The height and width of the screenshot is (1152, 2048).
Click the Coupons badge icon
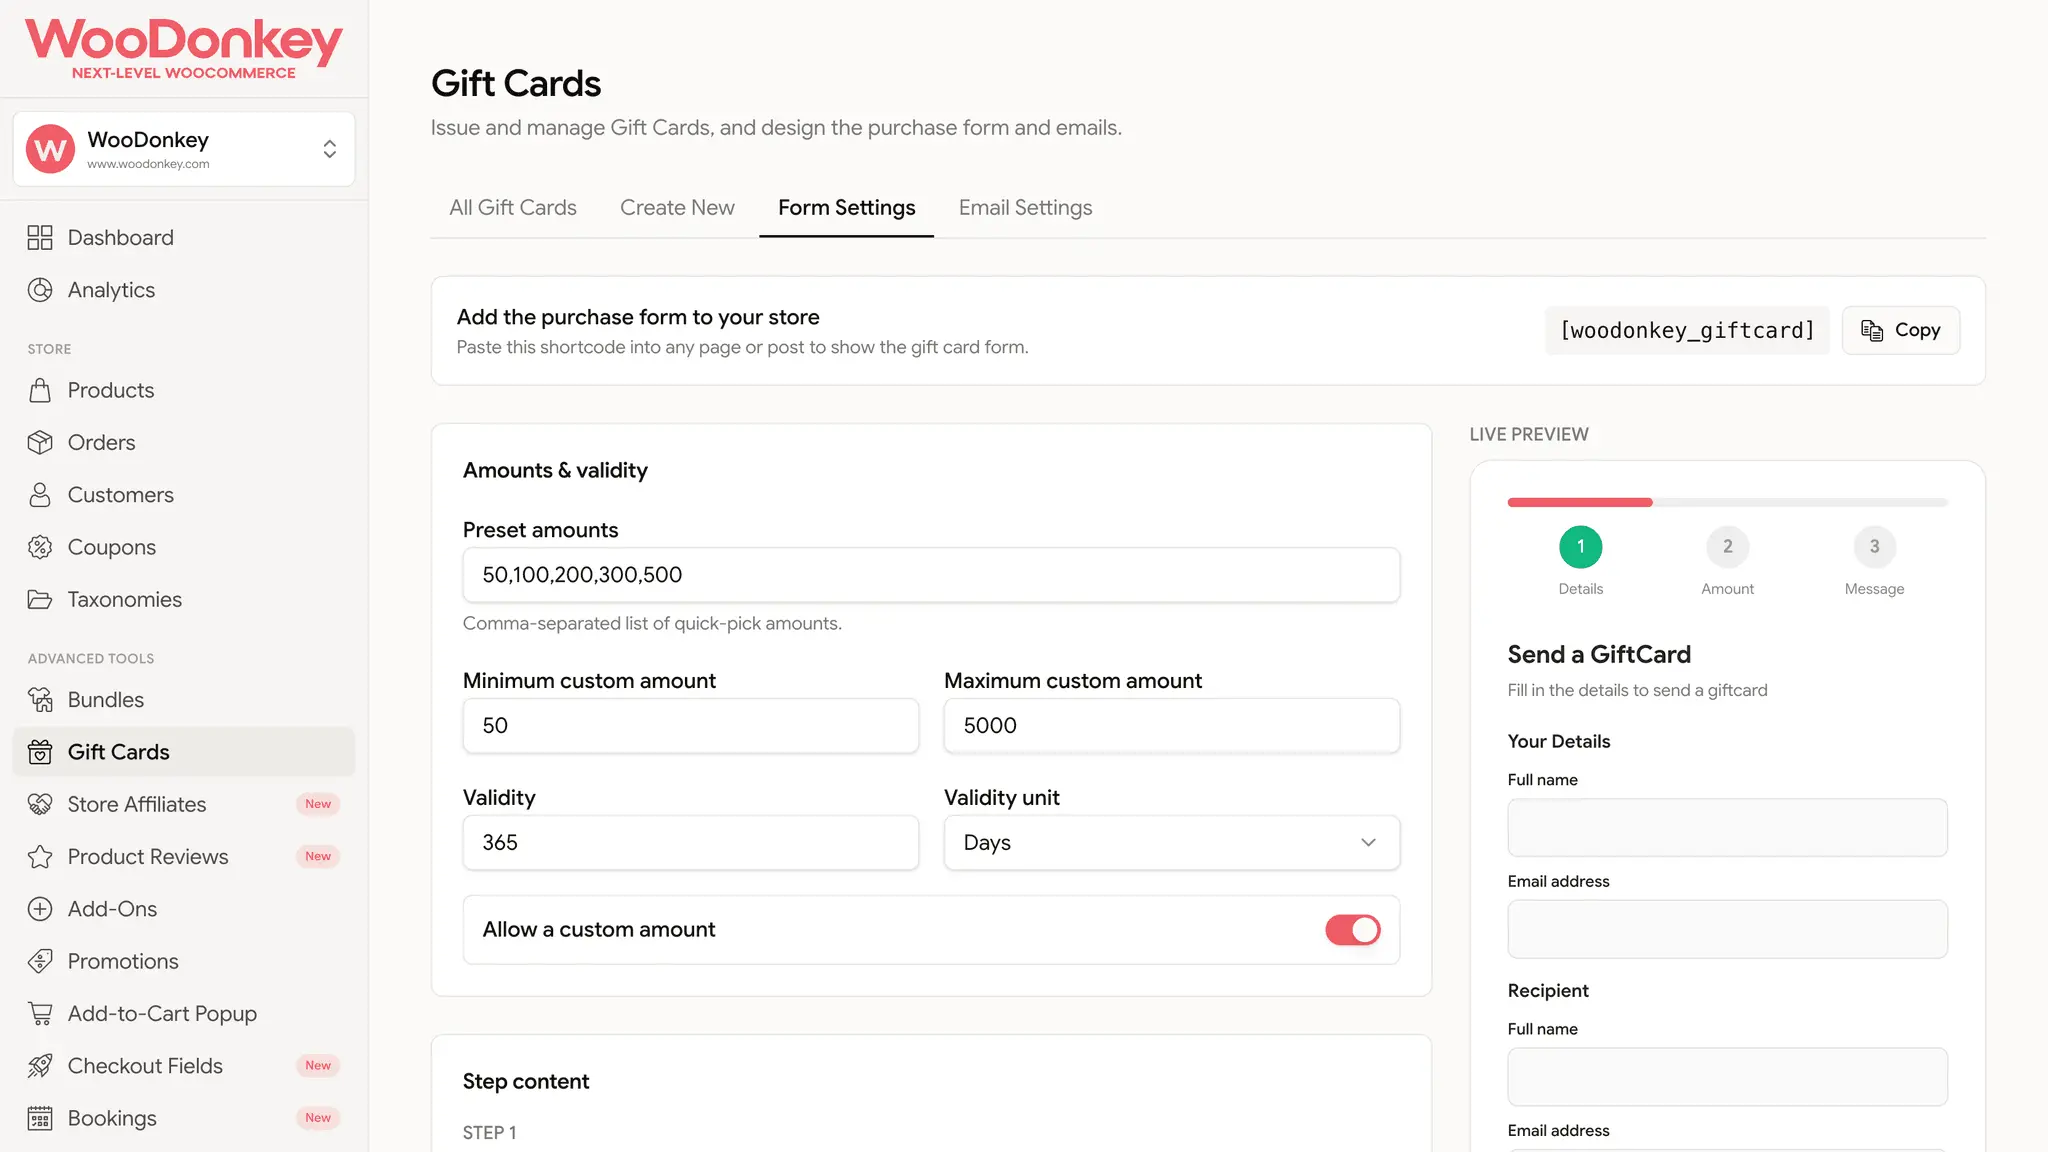pos(40,547)
